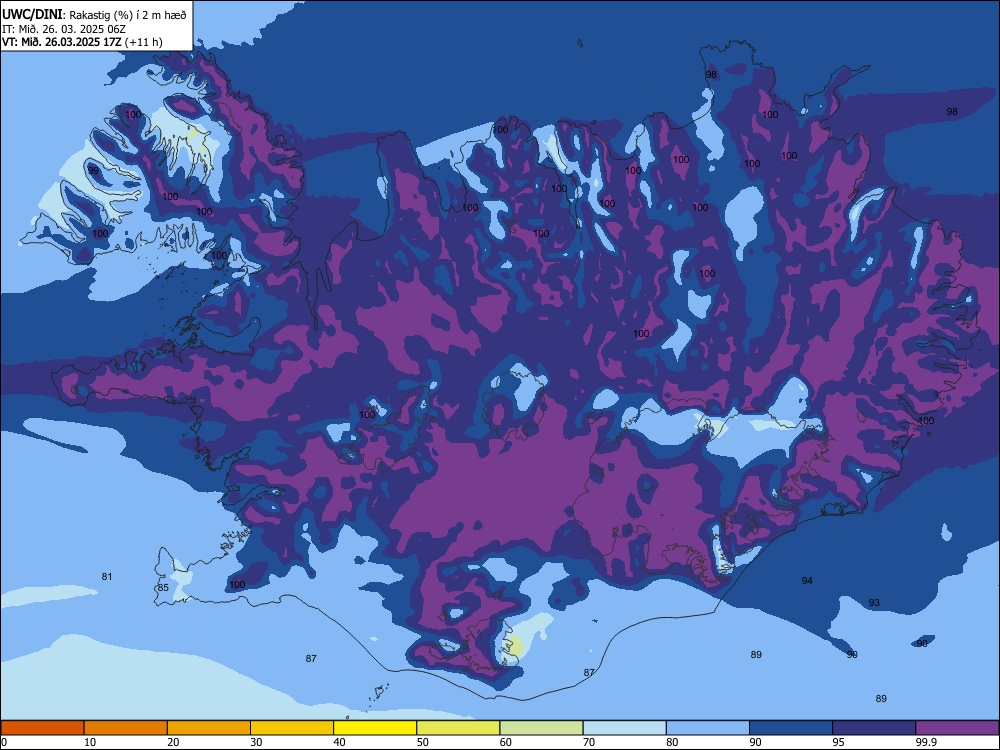Click the dark orange 0–10 legend swatch
1000x750 pixels.
(x=43, y=728)
